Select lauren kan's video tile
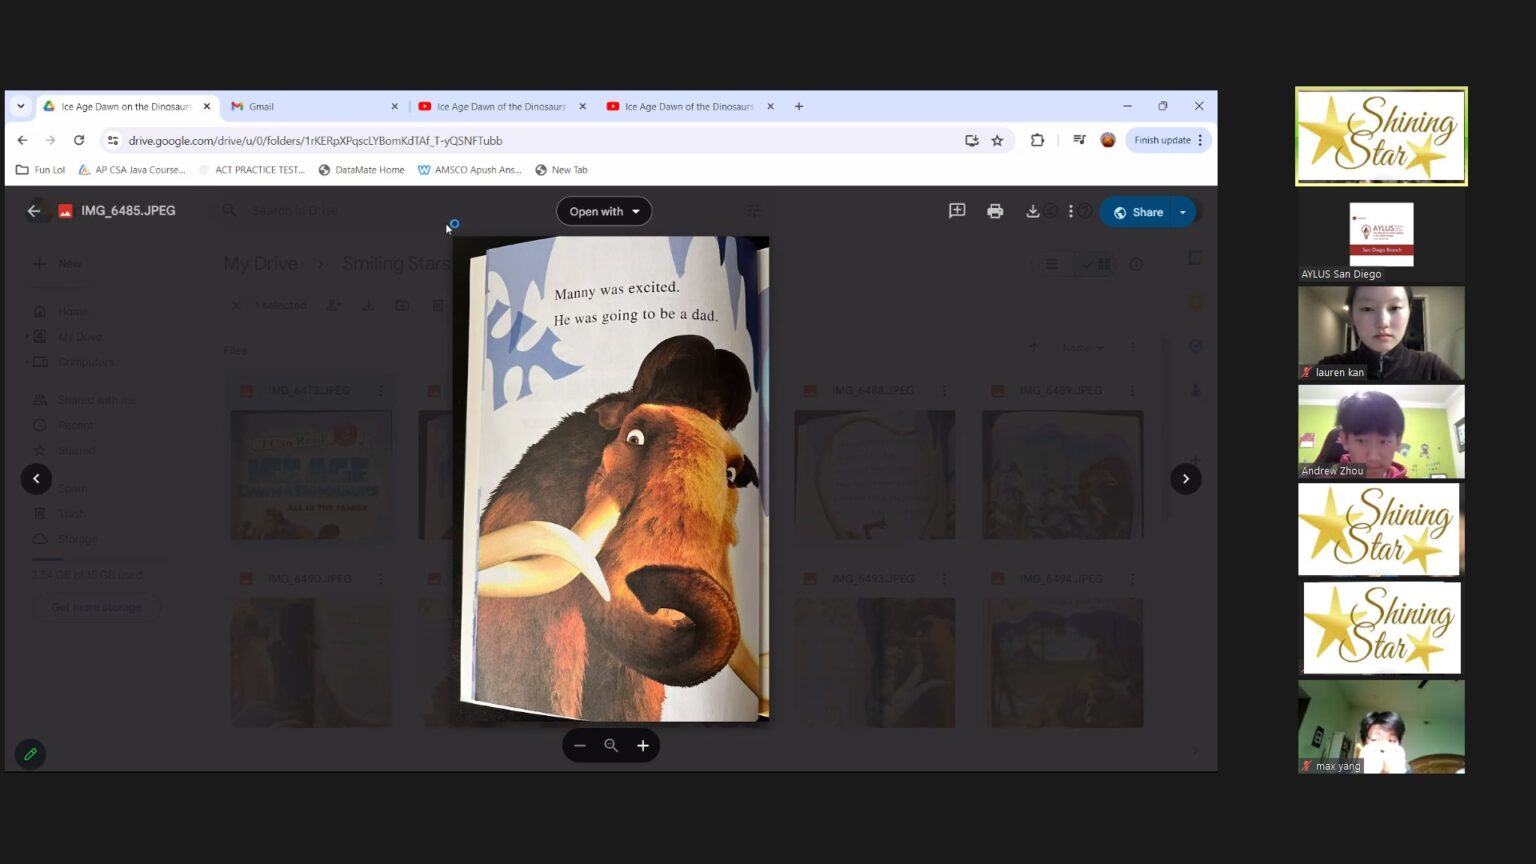Screen dimensions: 1536x864 point(1381,333)
